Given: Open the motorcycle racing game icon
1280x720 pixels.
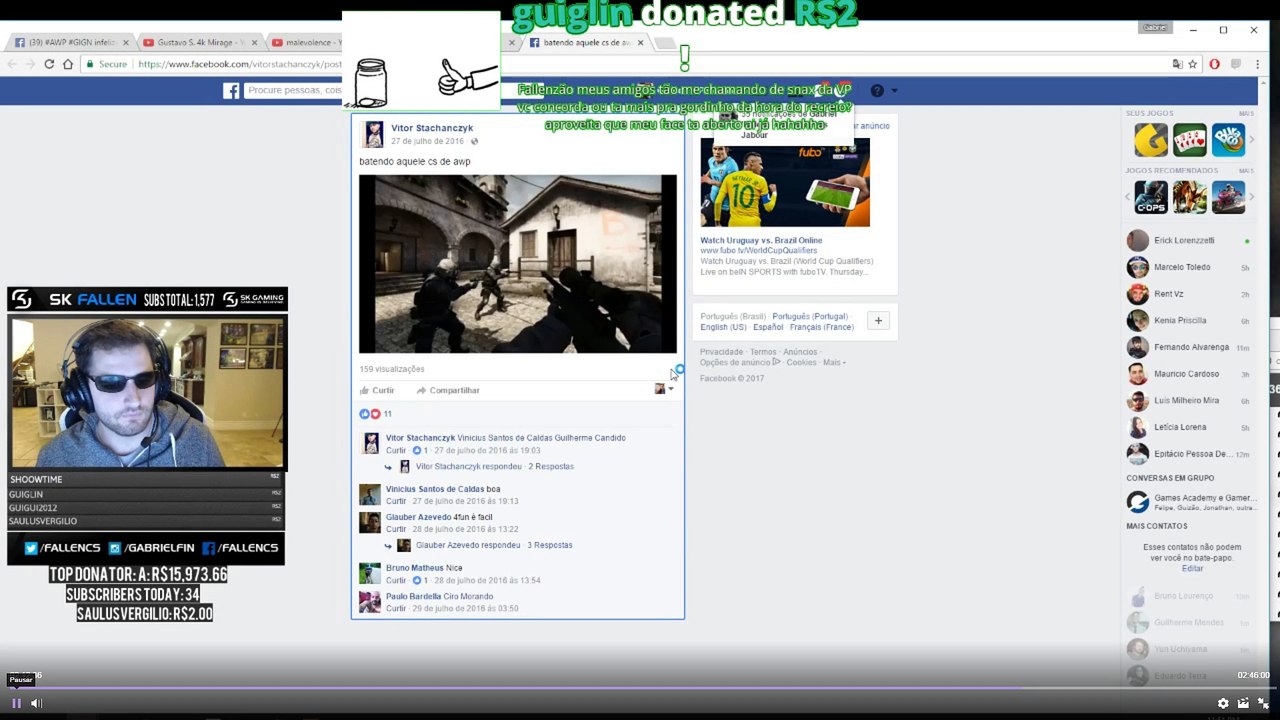Looking at the screenshot, I should [1228, 197].
